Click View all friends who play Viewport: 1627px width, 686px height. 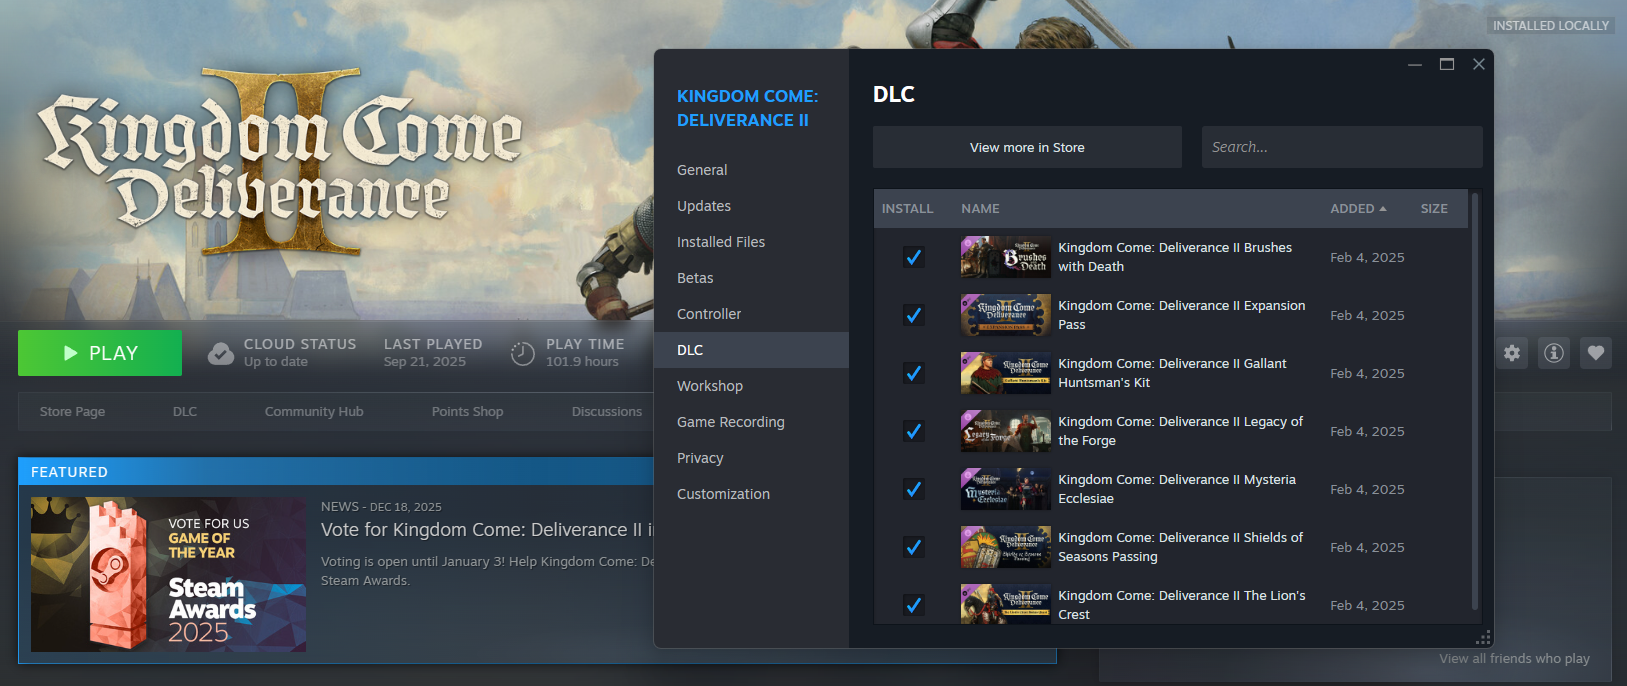pyautogui.click(x=1514, y=658)
